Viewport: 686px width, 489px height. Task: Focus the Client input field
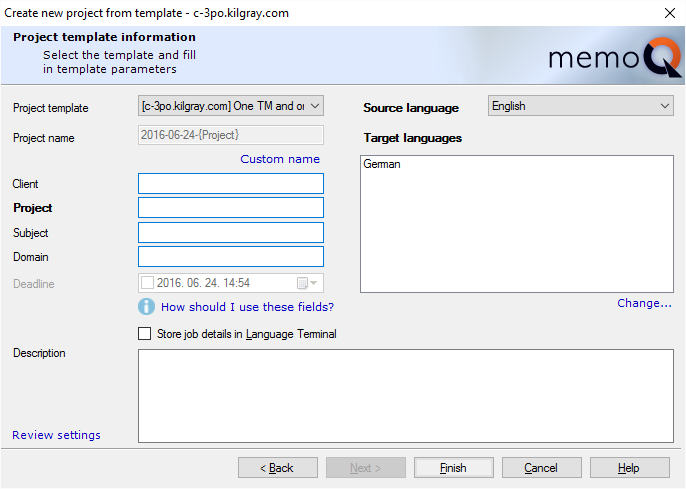pos(231,183)
